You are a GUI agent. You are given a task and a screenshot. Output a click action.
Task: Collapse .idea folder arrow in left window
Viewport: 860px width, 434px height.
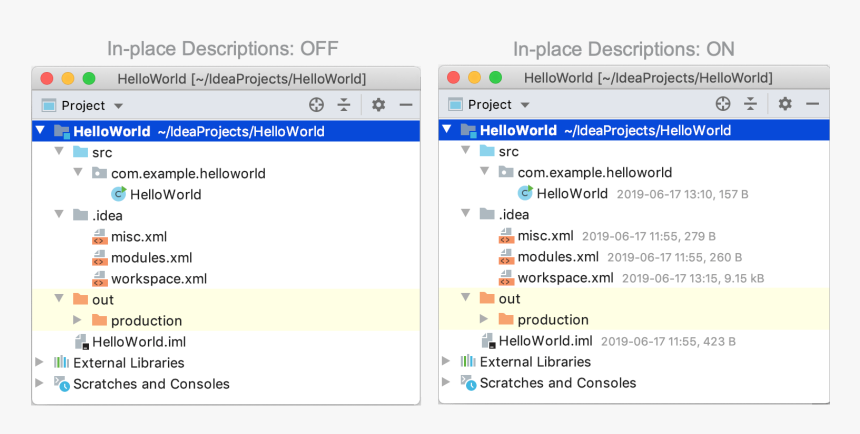click(x=59, y=215)
